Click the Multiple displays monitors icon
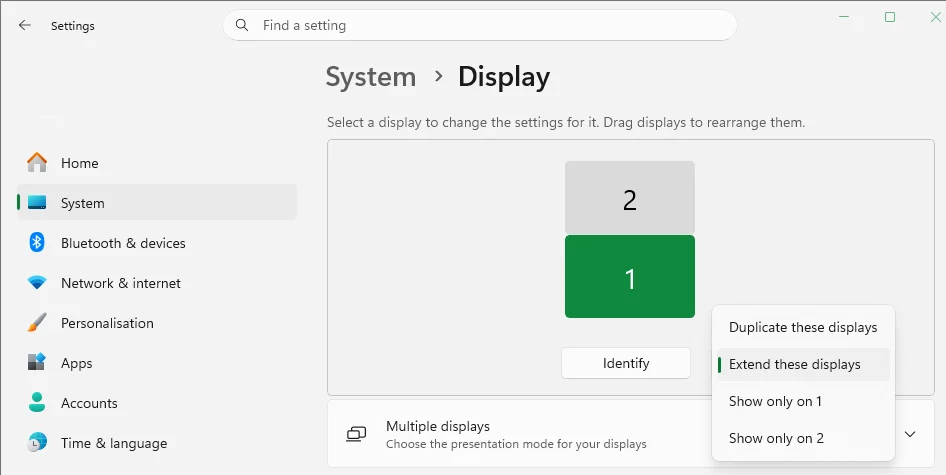Screen dimensions: 946x475 [x=357, y=434]
